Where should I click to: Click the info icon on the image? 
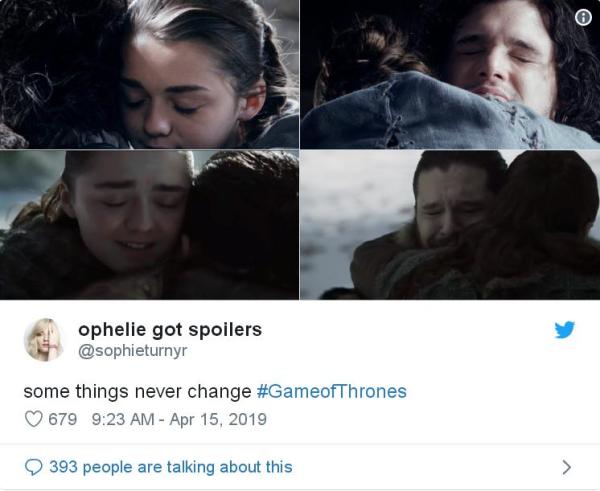click(x=583, y=18)
